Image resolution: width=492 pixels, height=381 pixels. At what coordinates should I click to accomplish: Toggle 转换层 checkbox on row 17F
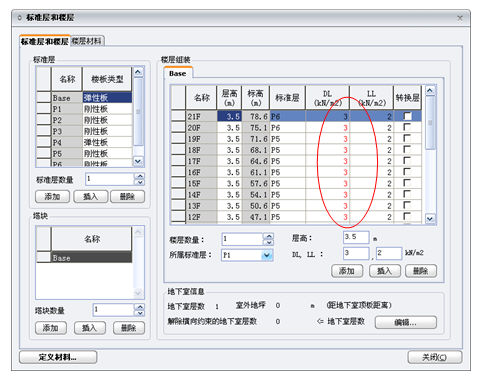tap(407, 161)
